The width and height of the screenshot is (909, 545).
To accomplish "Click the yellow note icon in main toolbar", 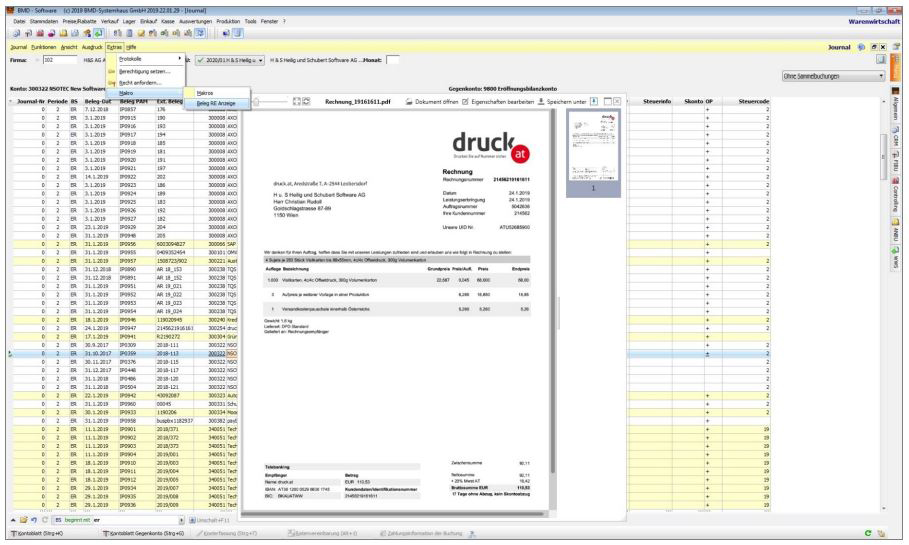I will click(141, 33).
